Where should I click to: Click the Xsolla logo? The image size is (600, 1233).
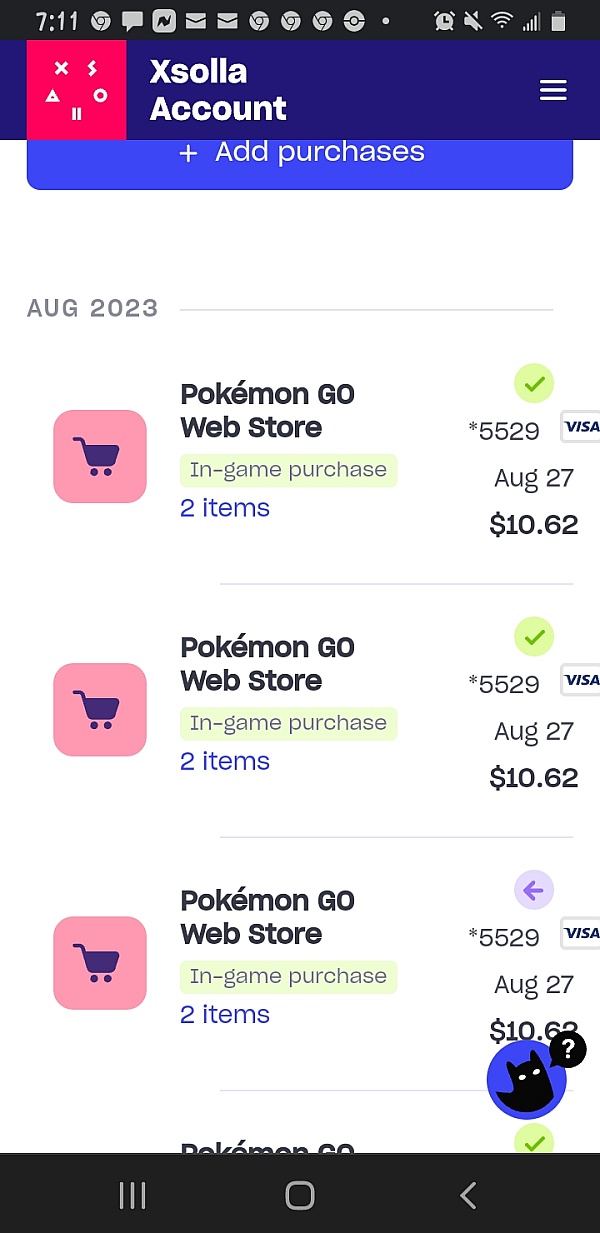(x=76, y=89)
